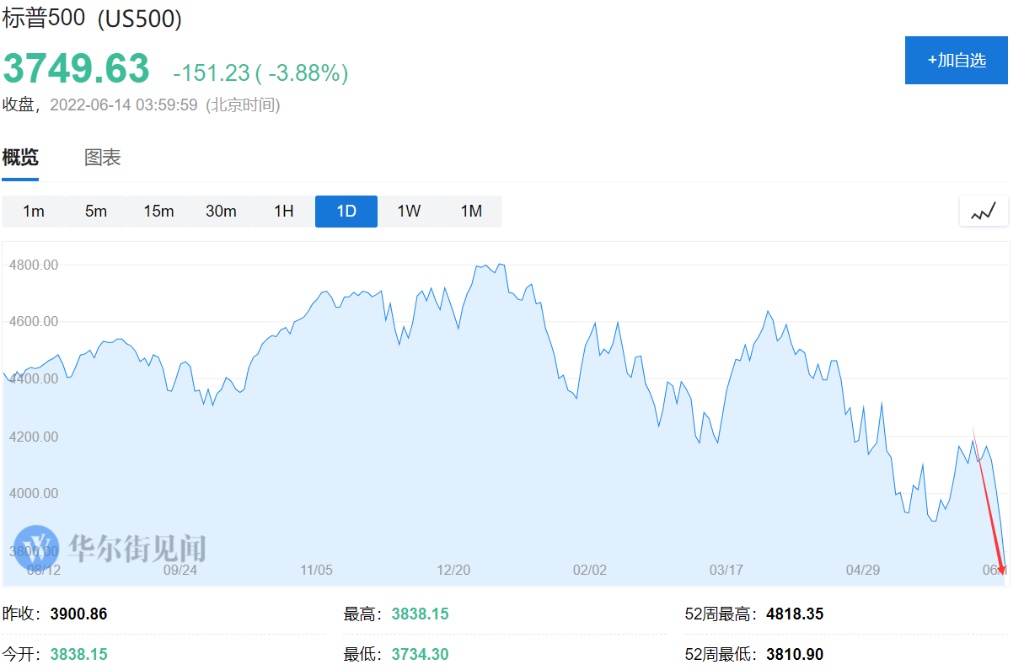Viewport: 1024px width, 670px height.
Task: Click current price 3749.63
Action: point(76,68)
